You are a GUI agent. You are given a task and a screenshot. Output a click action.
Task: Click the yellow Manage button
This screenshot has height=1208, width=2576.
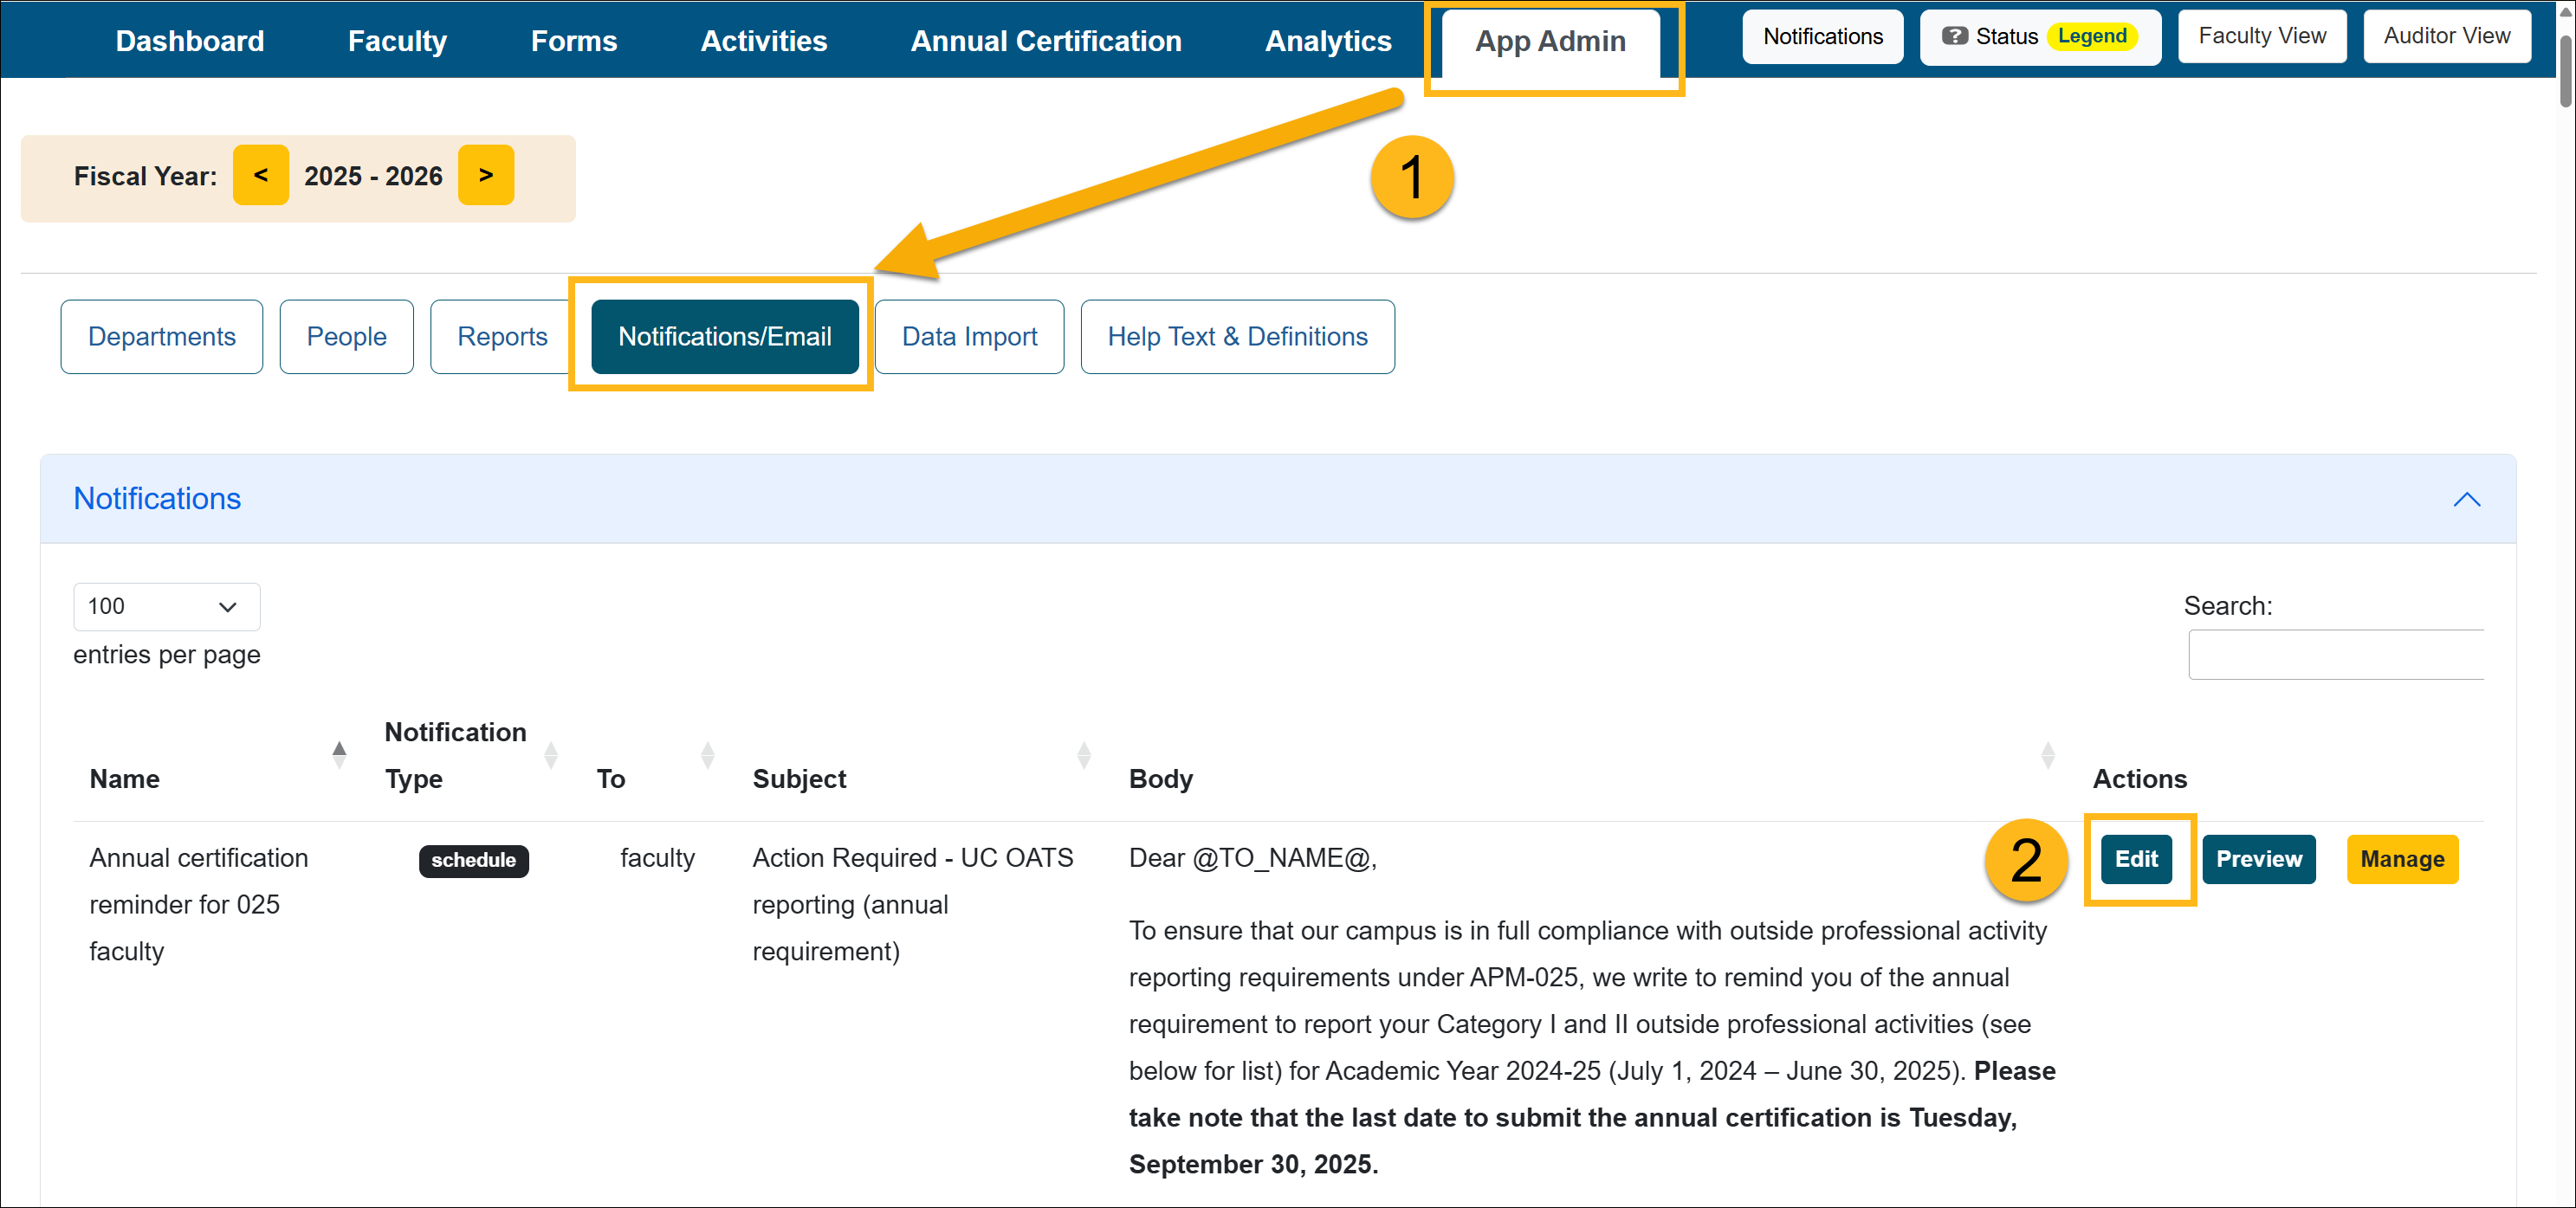coord(2401,859)
